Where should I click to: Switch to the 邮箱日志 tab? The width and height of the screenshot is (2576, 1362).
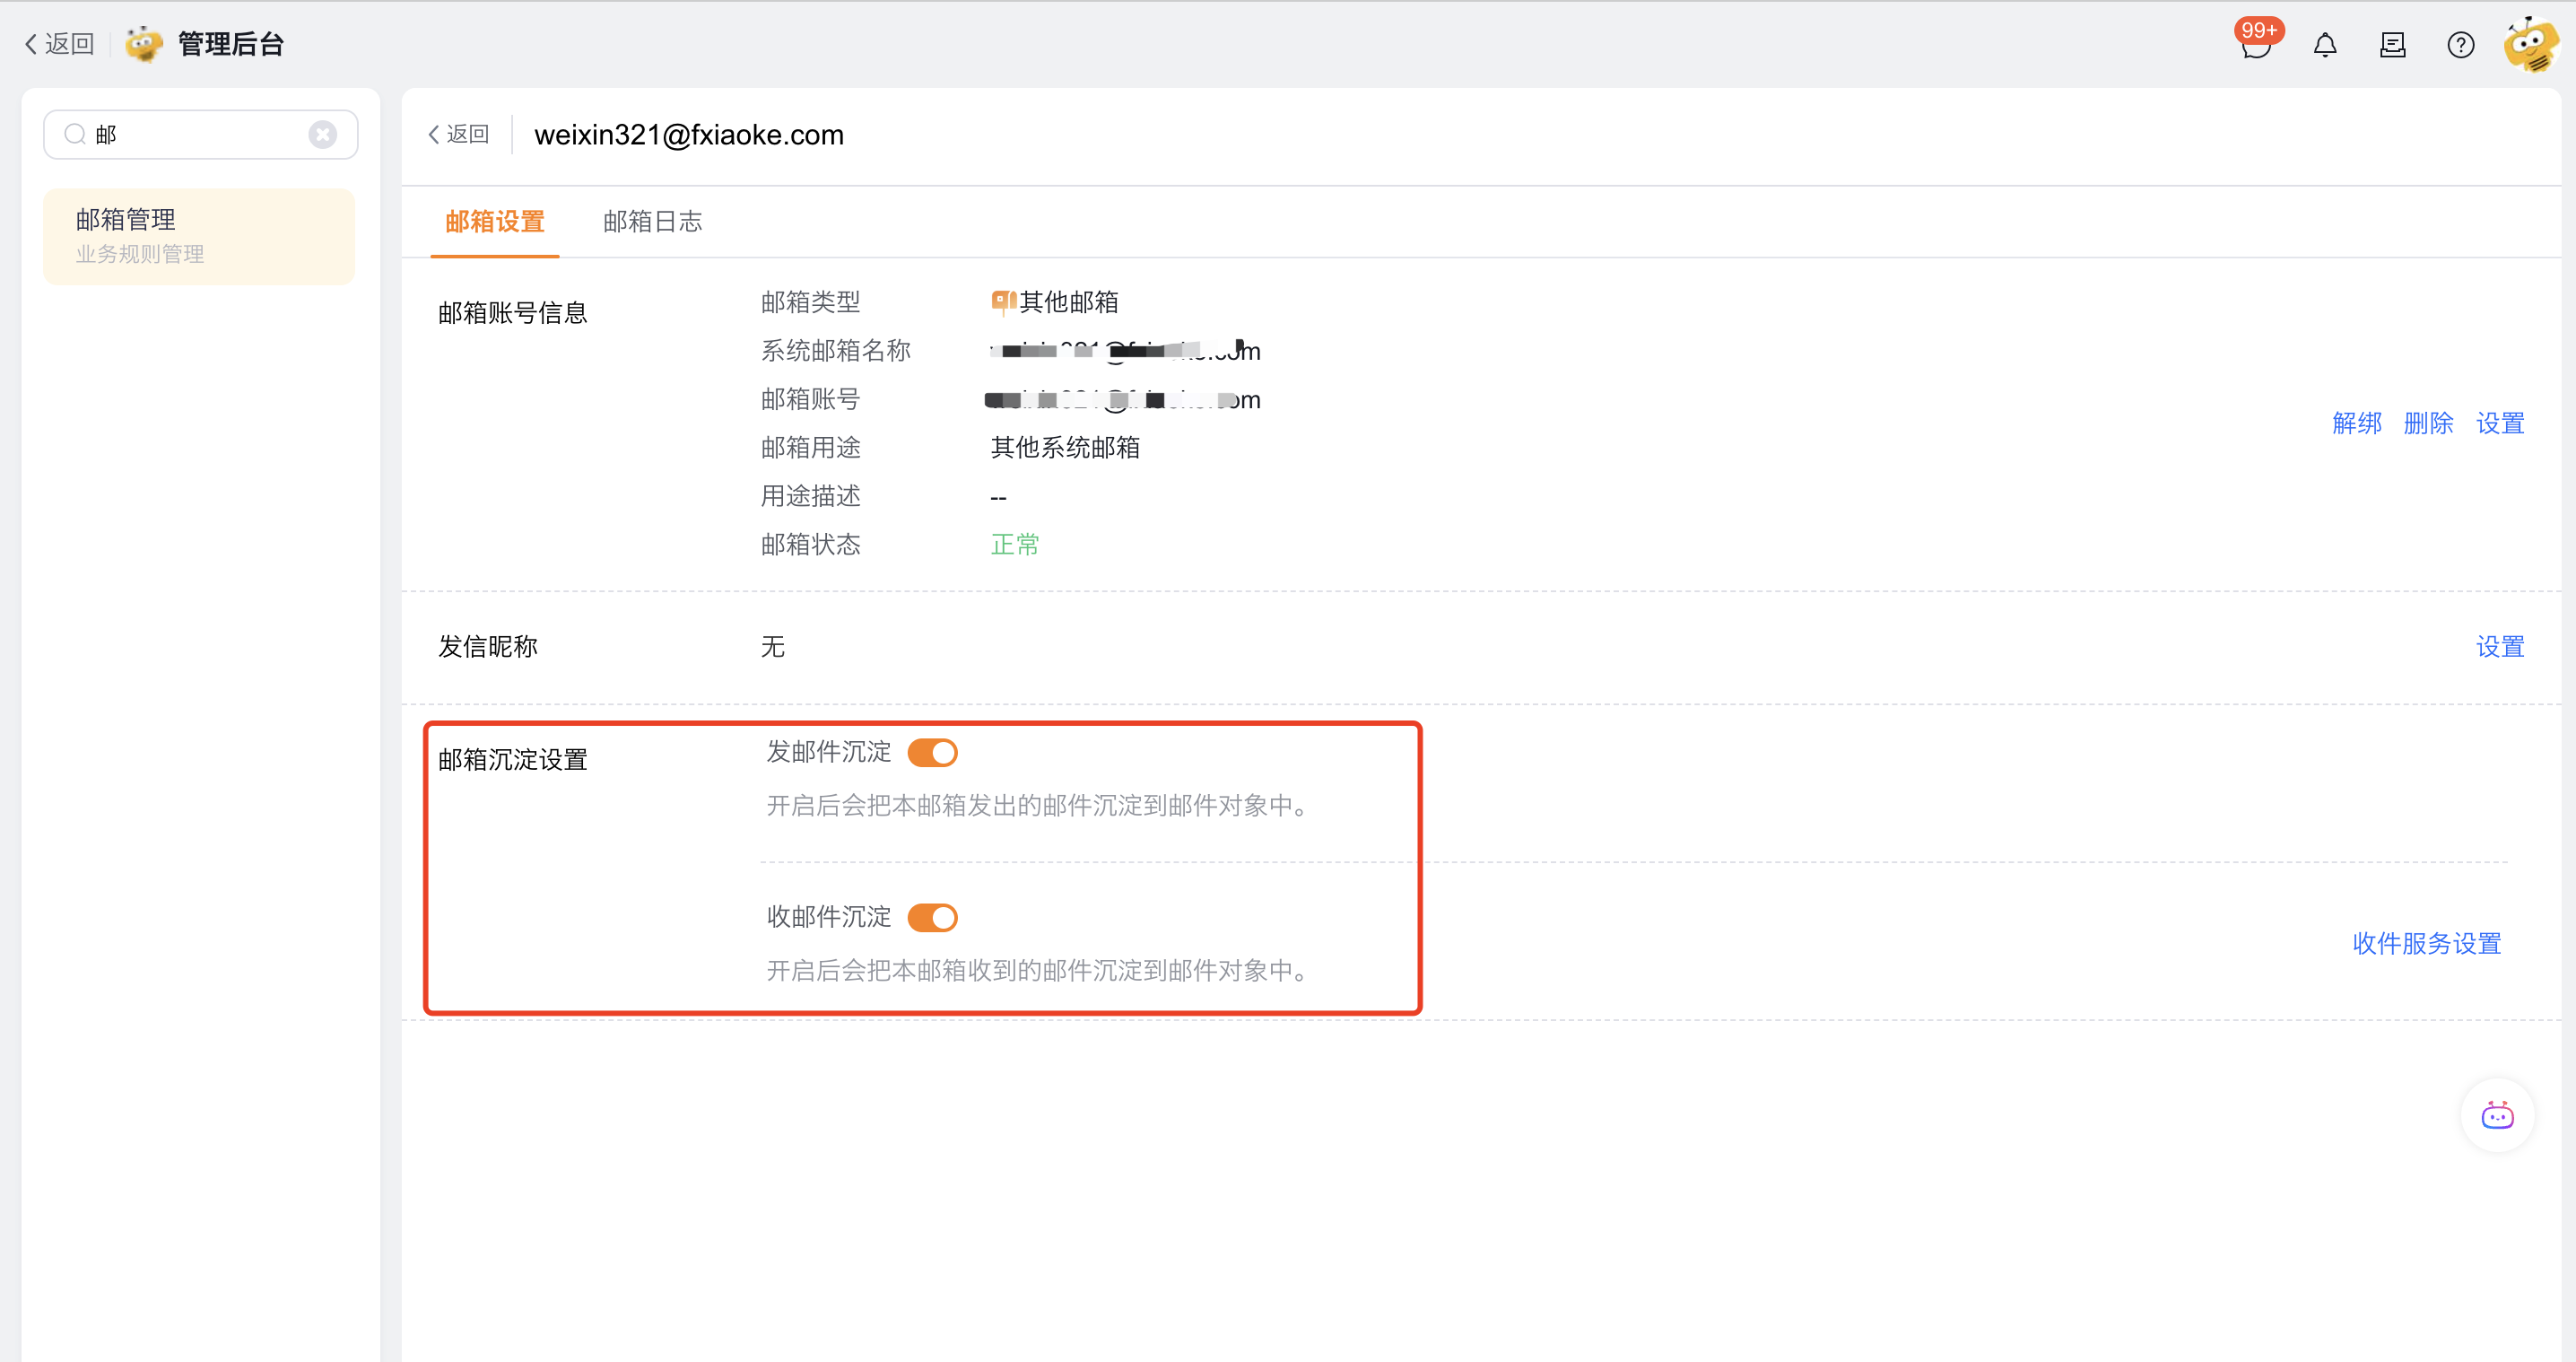[652, 221]
